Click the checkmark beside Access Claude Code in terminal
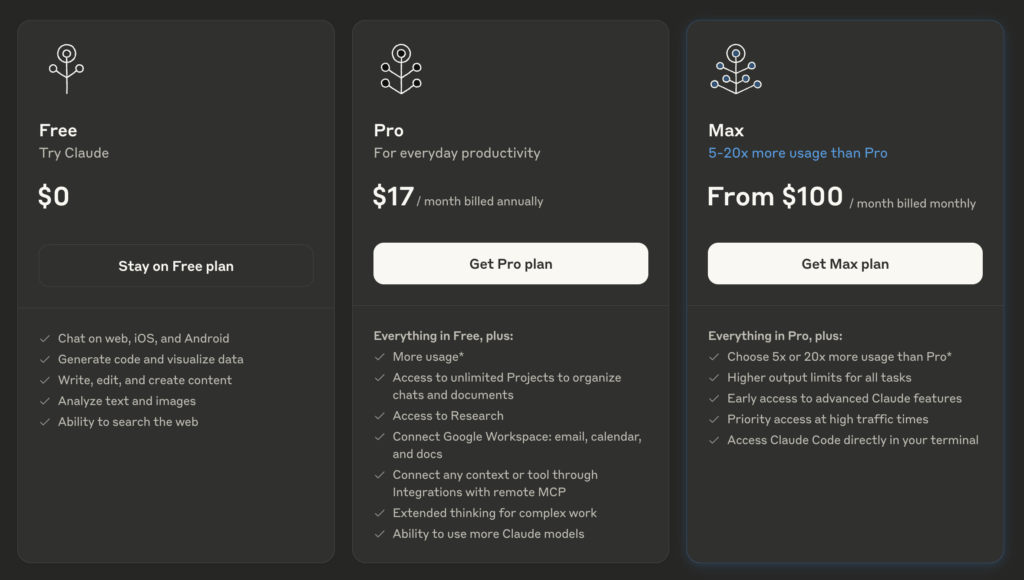This screenshot has width=1024, height=580. point(714,440)
